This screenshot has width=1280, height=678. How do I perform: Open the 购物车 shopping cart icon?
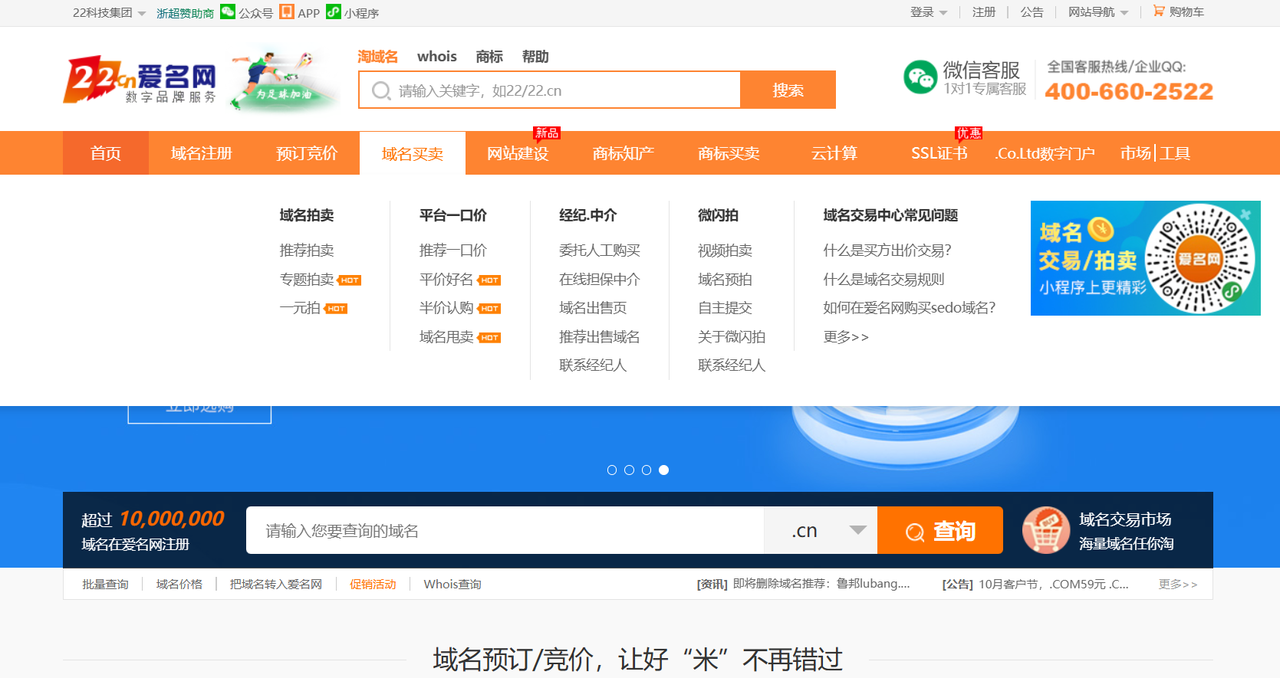click(x=1159, y=12)
